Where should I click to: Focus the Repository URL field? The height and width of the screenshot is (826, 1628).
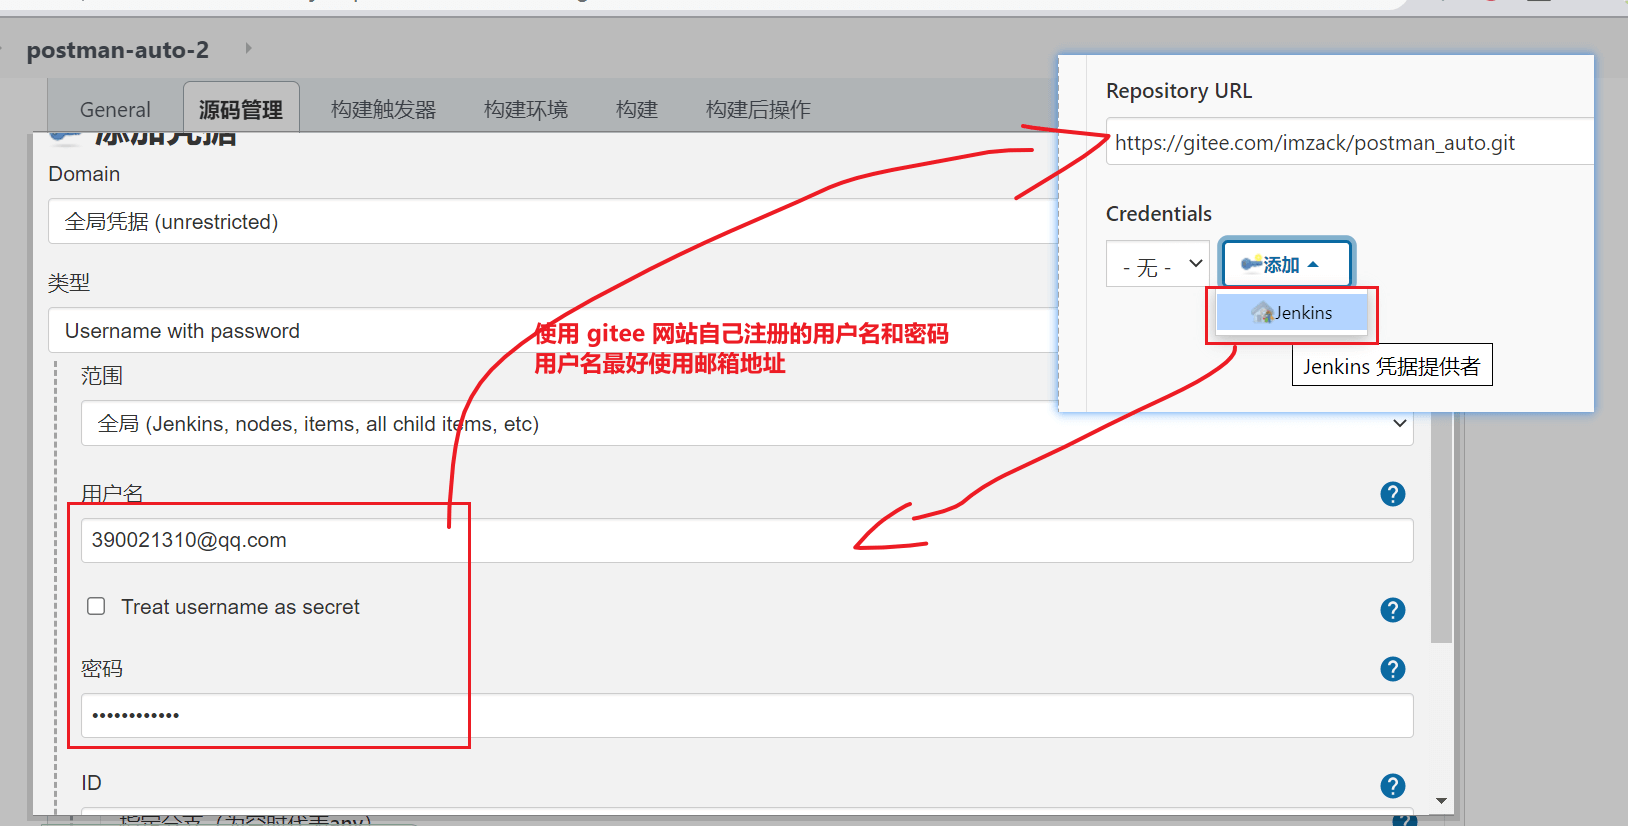pos(1350,142)
